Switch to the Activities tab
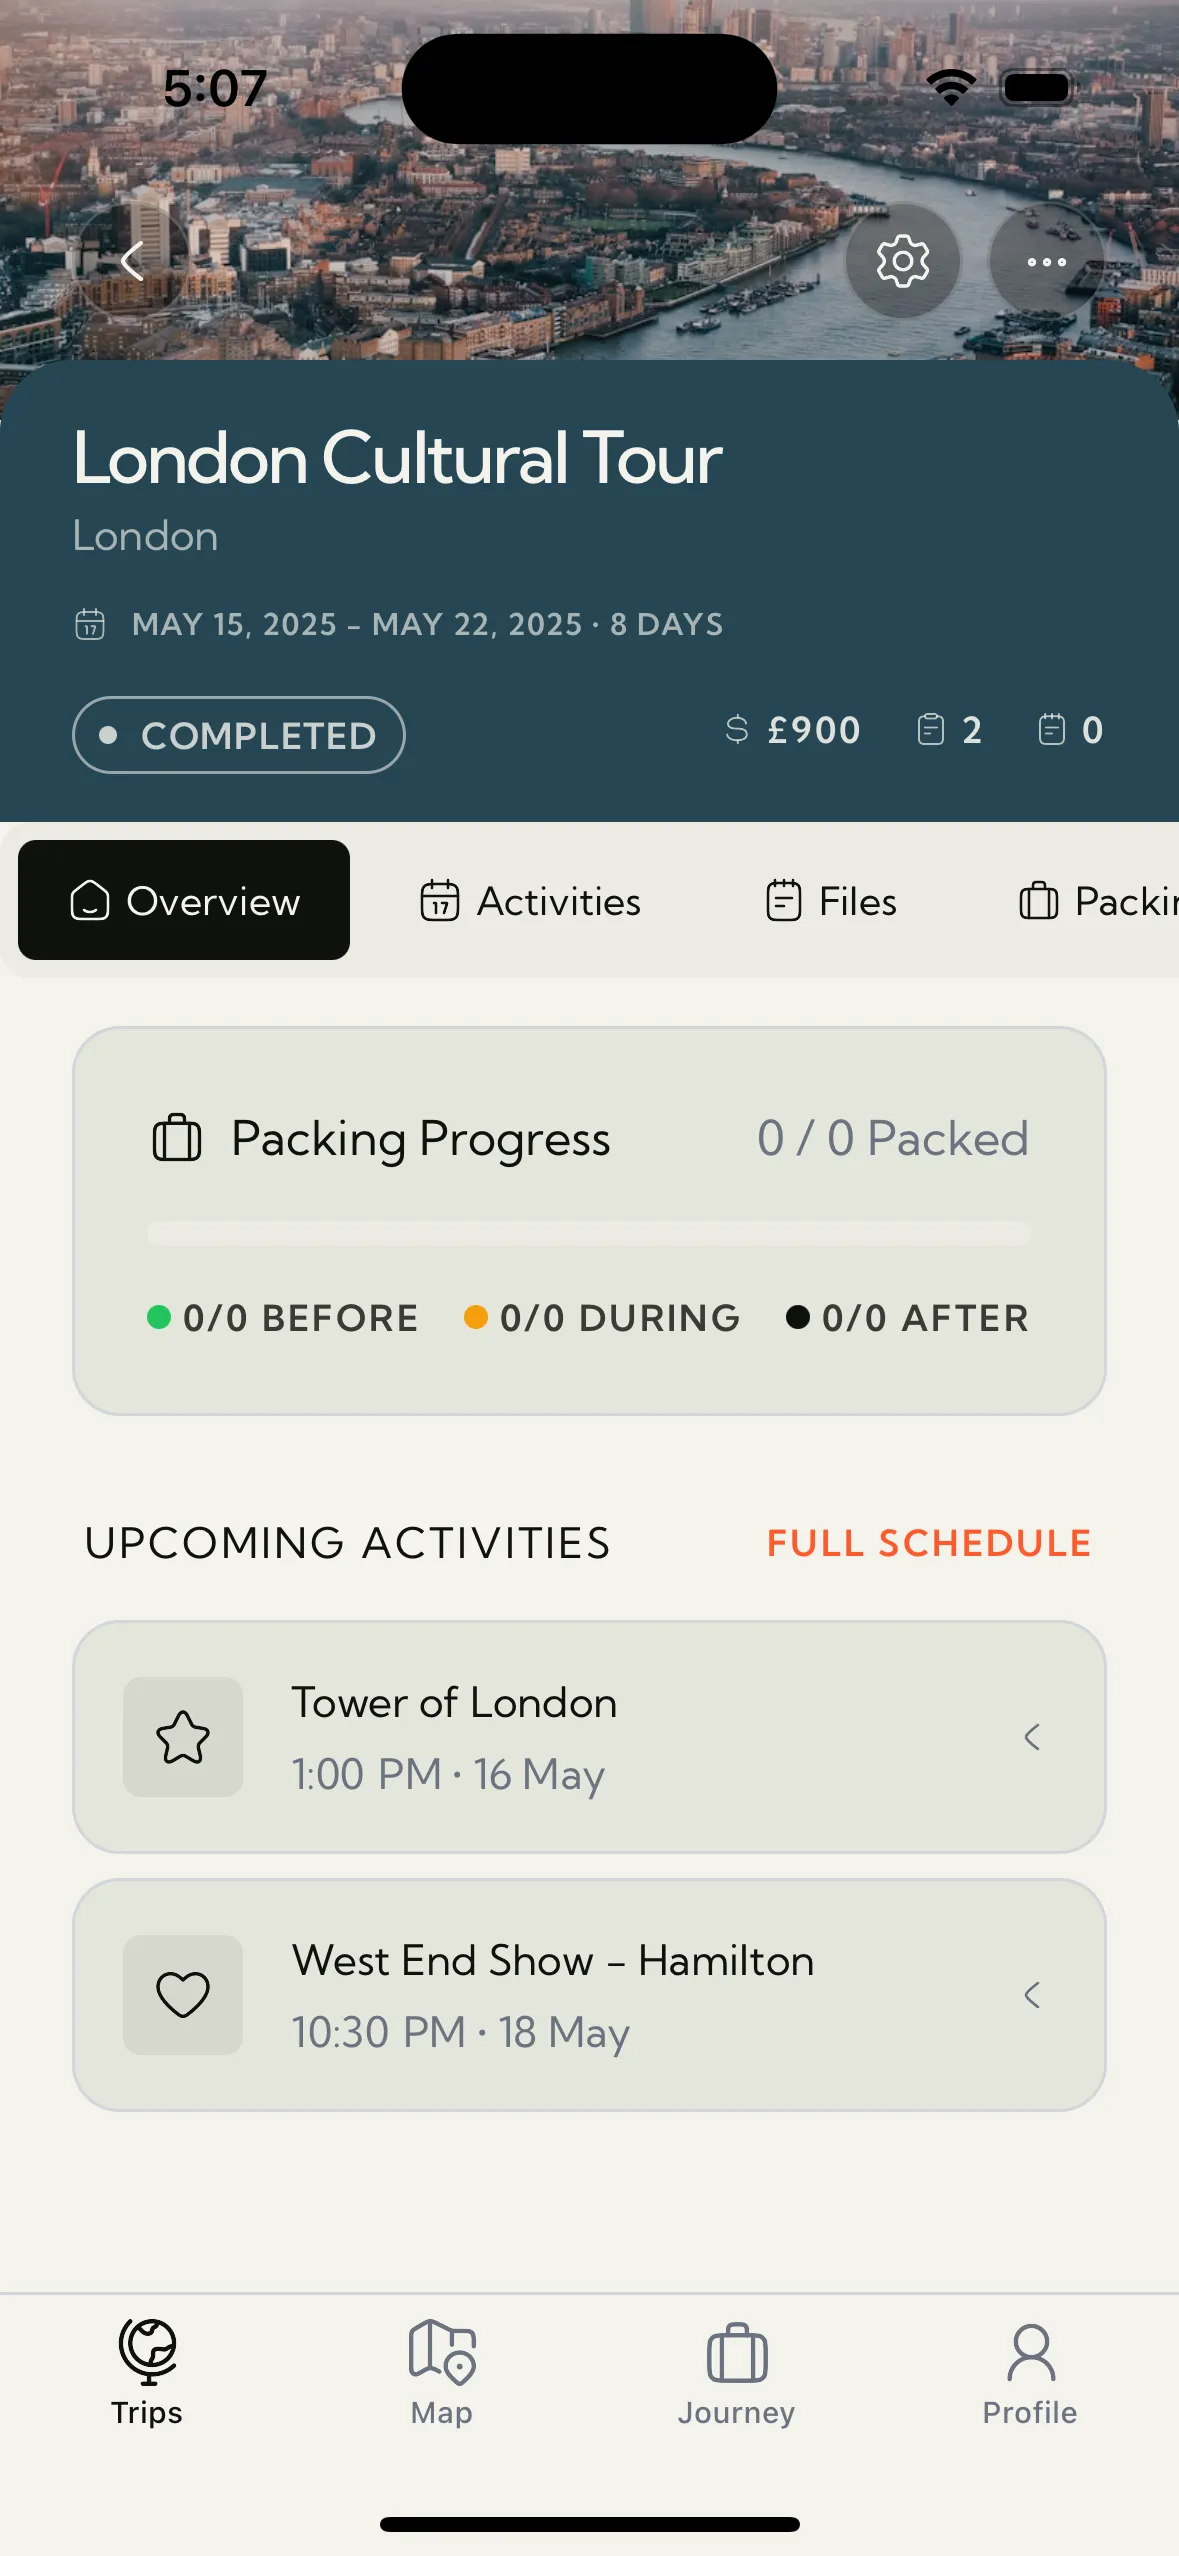The image size is (1179, 2556). [x=531, y=901]
